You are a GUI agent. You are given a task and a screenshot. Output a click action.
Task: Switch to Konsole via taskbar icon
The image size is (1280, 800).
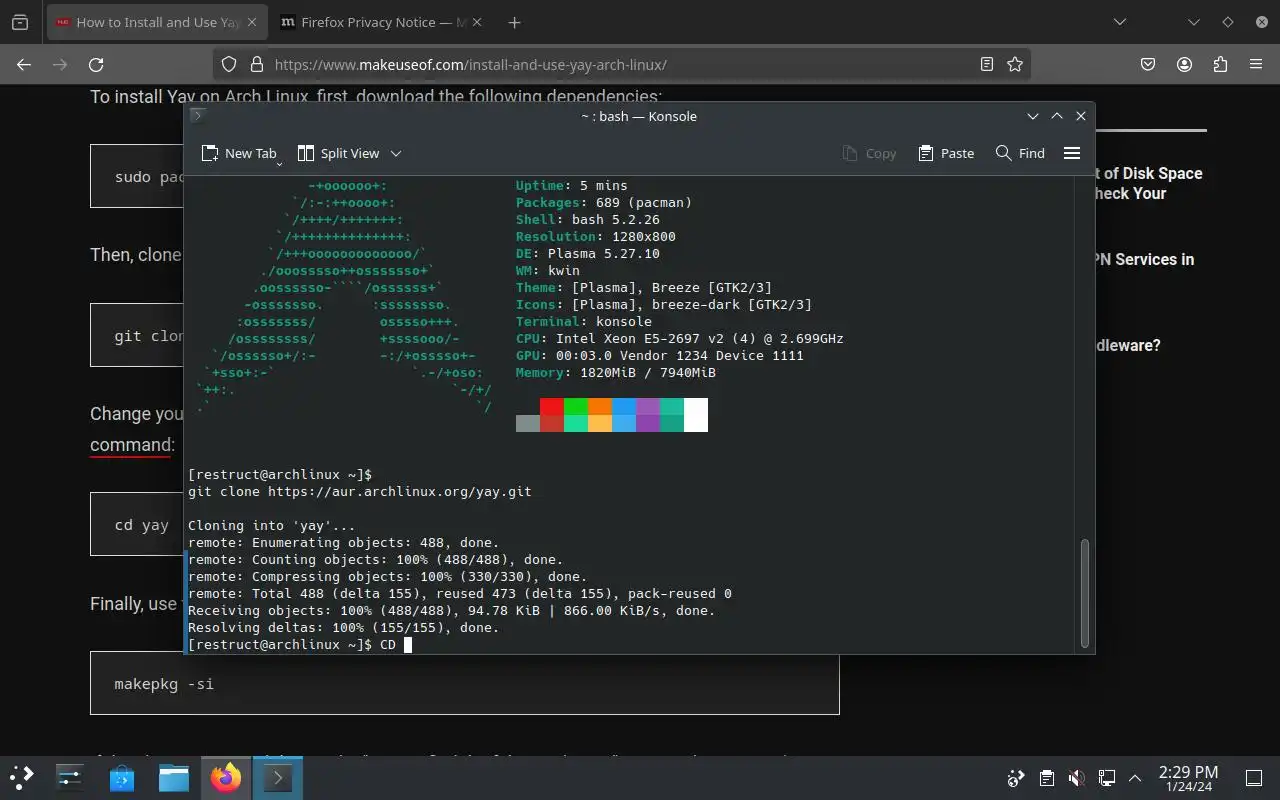coord(277,777)
